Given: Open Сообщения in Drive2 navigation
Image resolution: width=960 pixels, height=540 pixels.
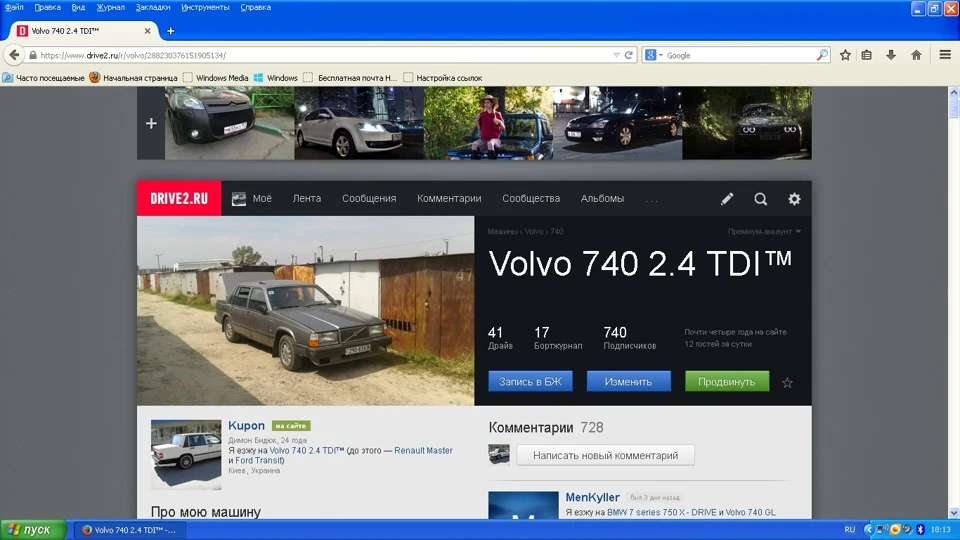Looking at the screenshot, I should 369,198.
